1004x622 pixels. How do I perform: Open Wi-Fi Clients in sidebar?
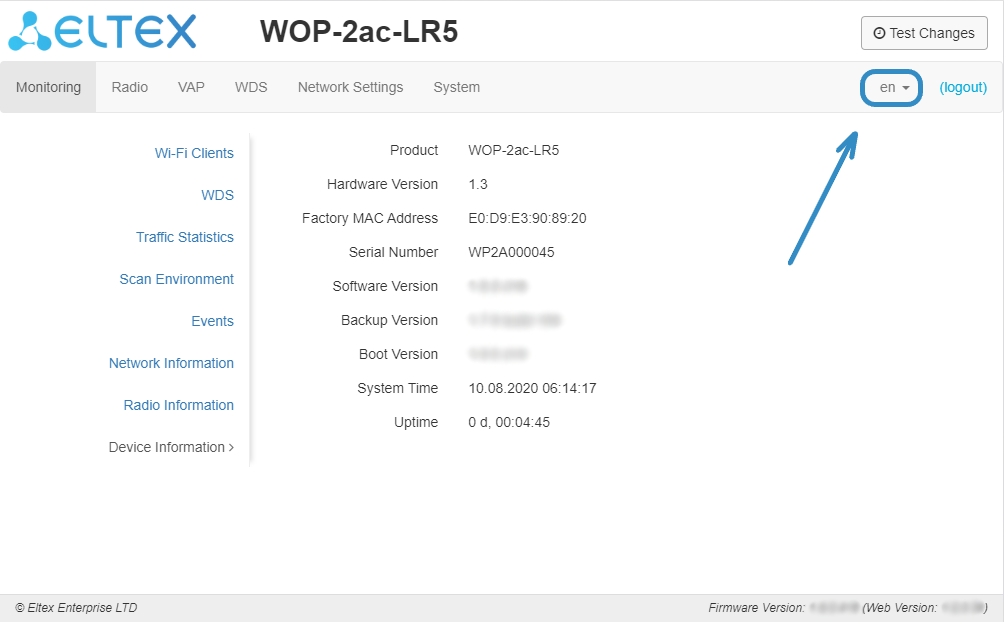tap(194, 153)
